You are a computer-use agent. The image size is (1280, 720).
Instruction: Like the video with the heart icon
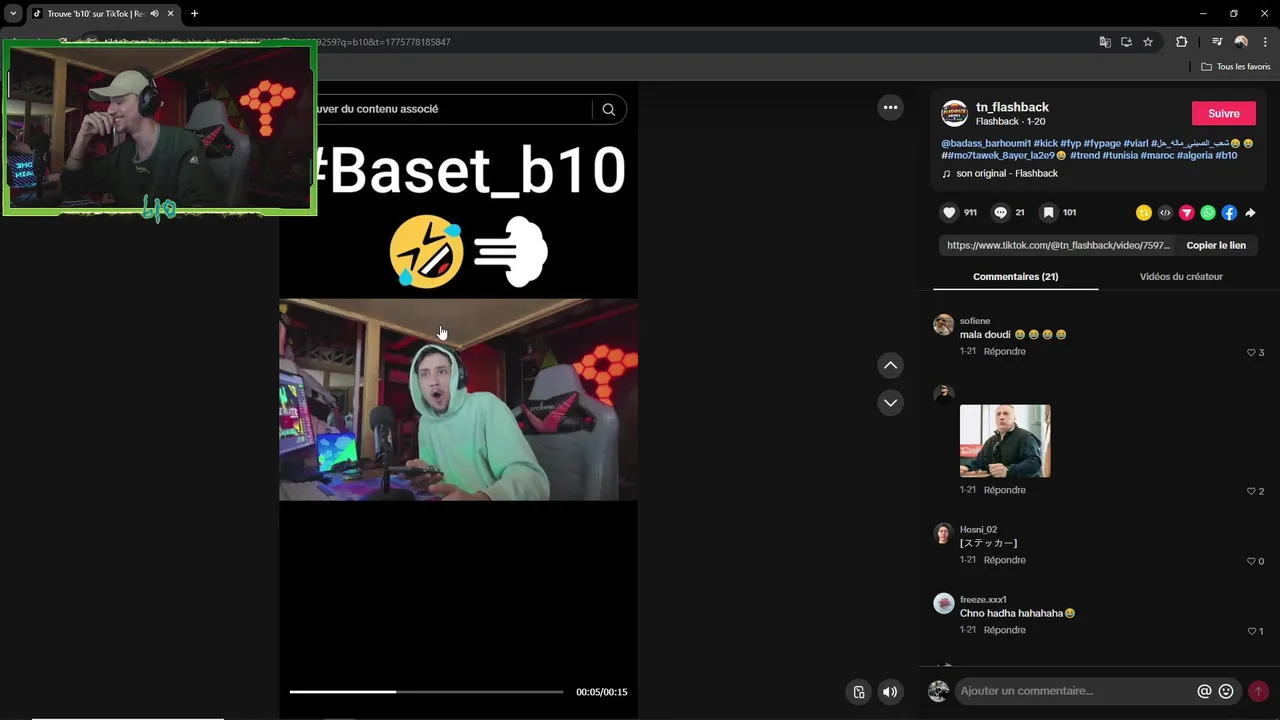[x=949, y=212]
